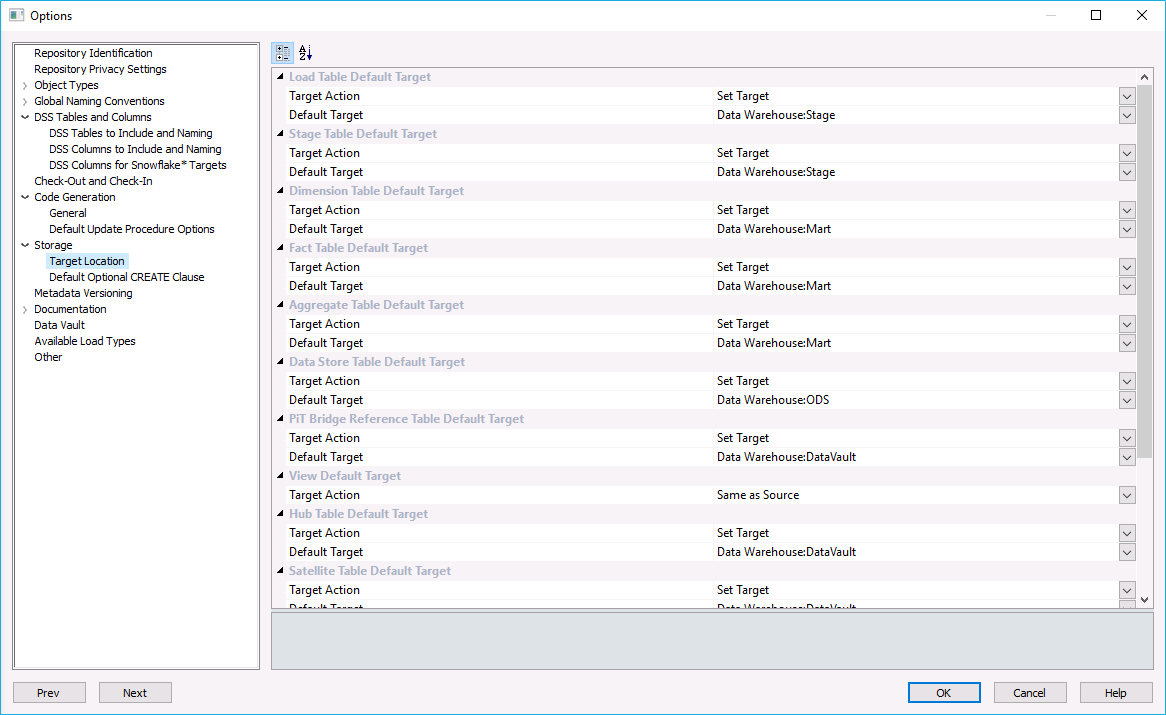
Task: Open Default Target dropdown for Data Store Table
Action: pyautogui.click(x=1127, y=400)
